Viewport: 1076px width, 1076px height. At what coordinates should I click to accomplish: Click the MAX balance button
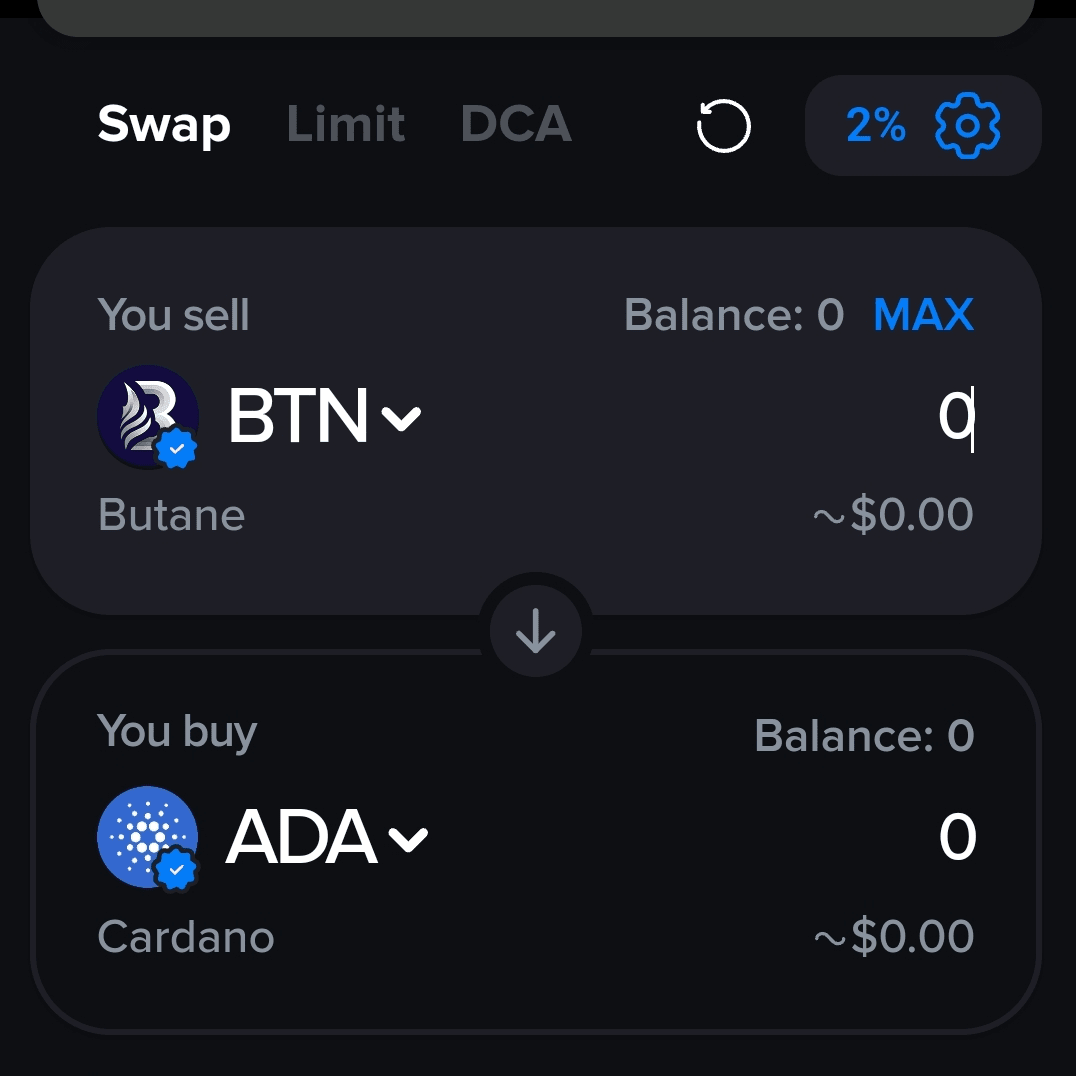tap(923, 314)
